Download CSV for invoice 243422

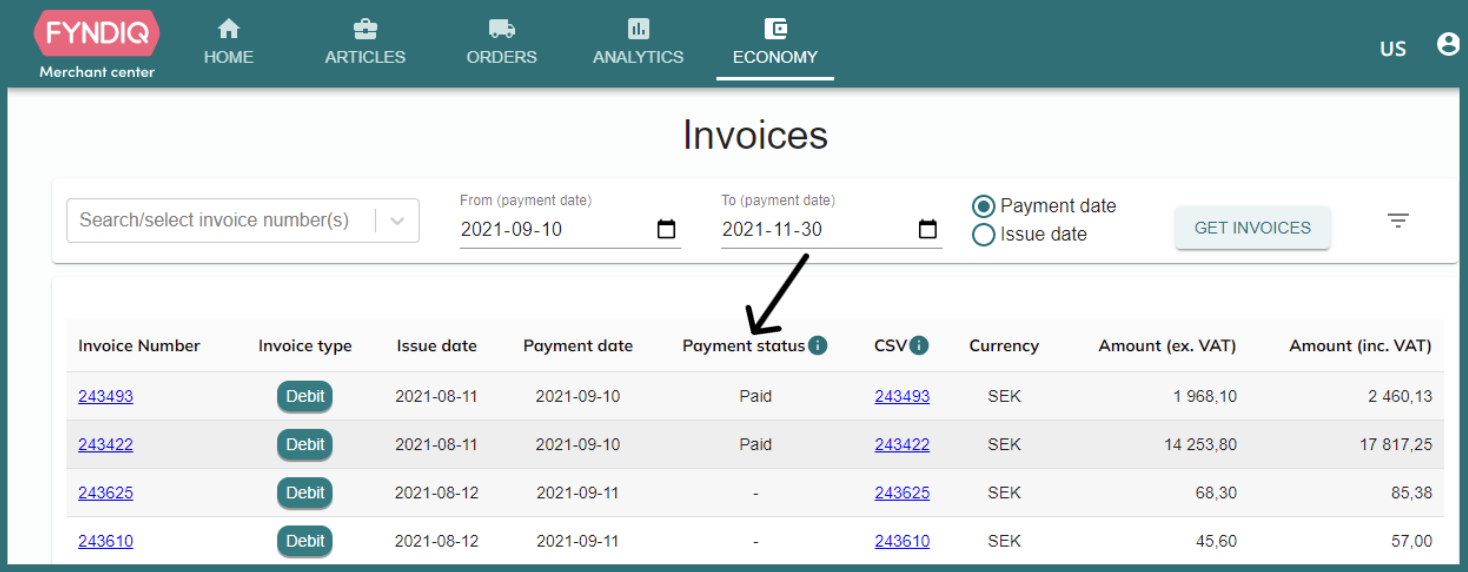902,444
